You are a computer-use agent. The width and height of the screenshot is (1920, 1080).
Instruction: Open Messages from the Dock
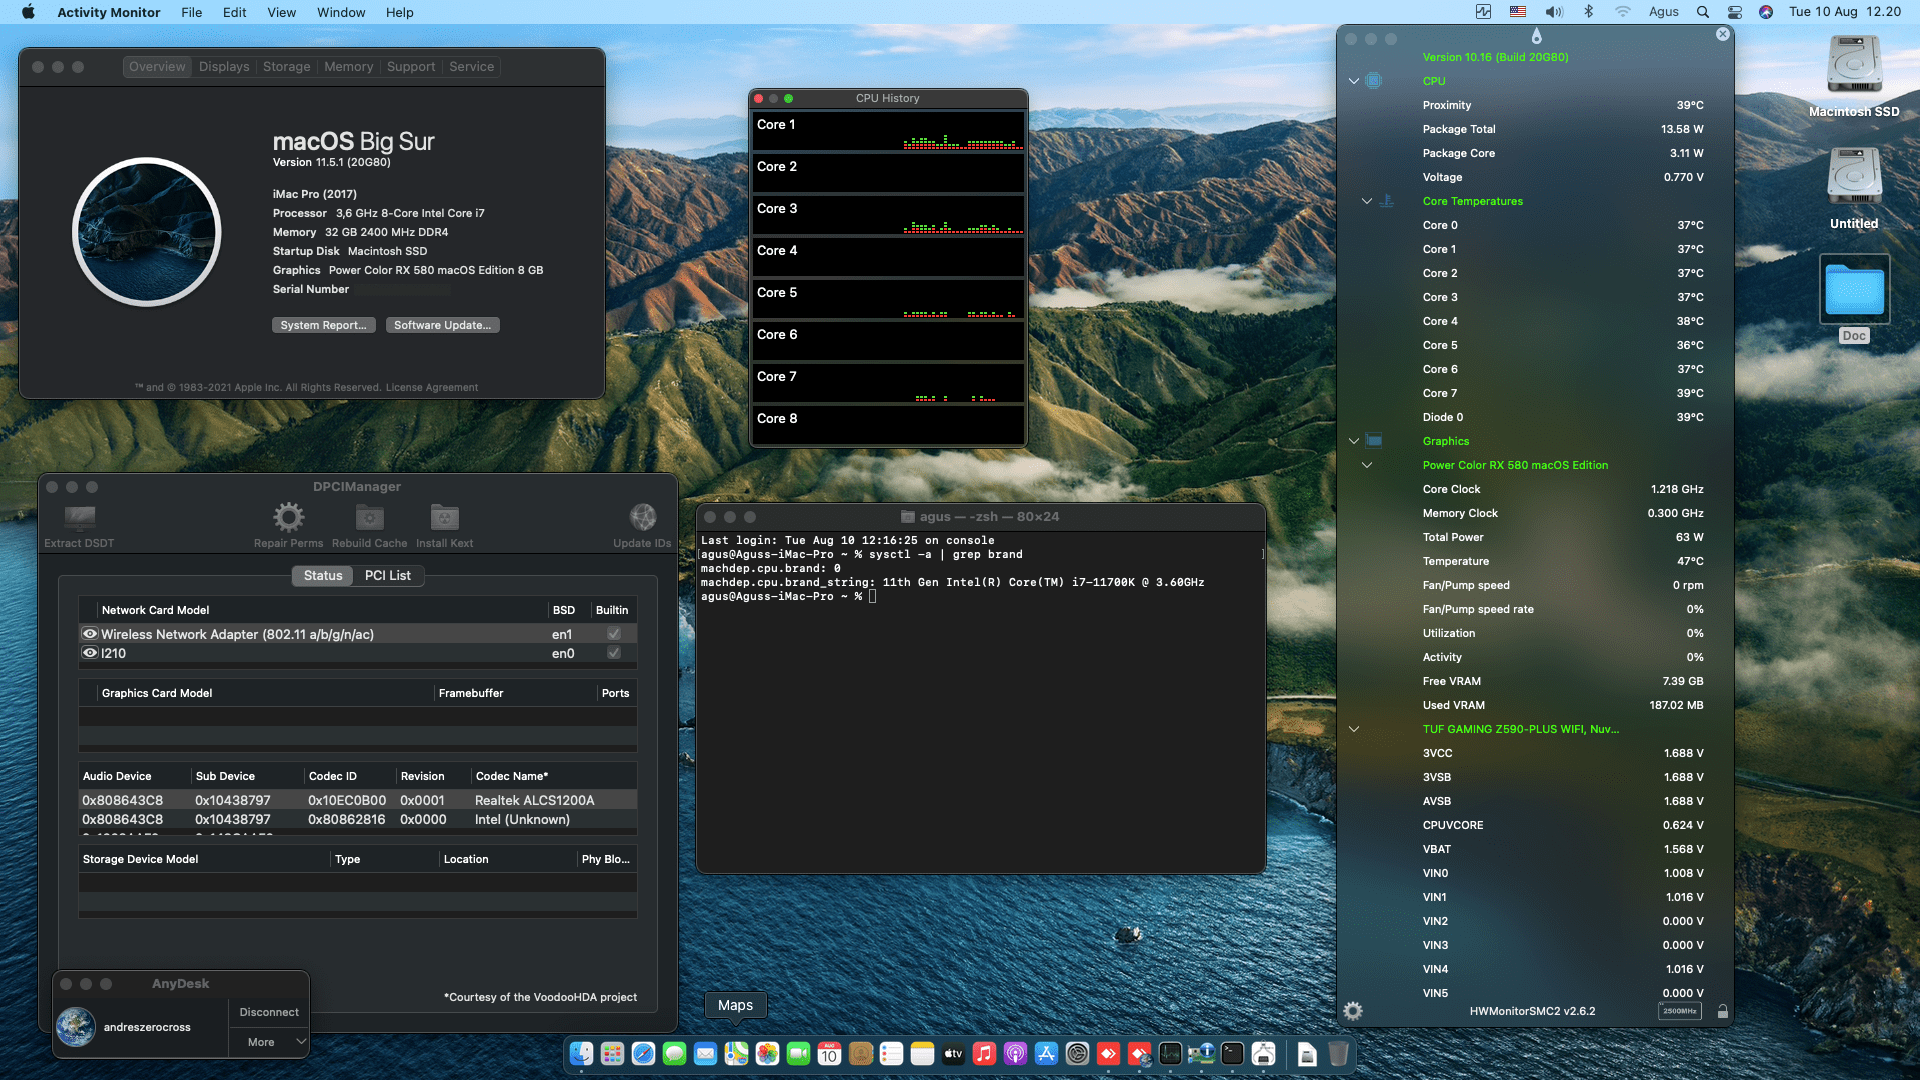pos(674,1053)
